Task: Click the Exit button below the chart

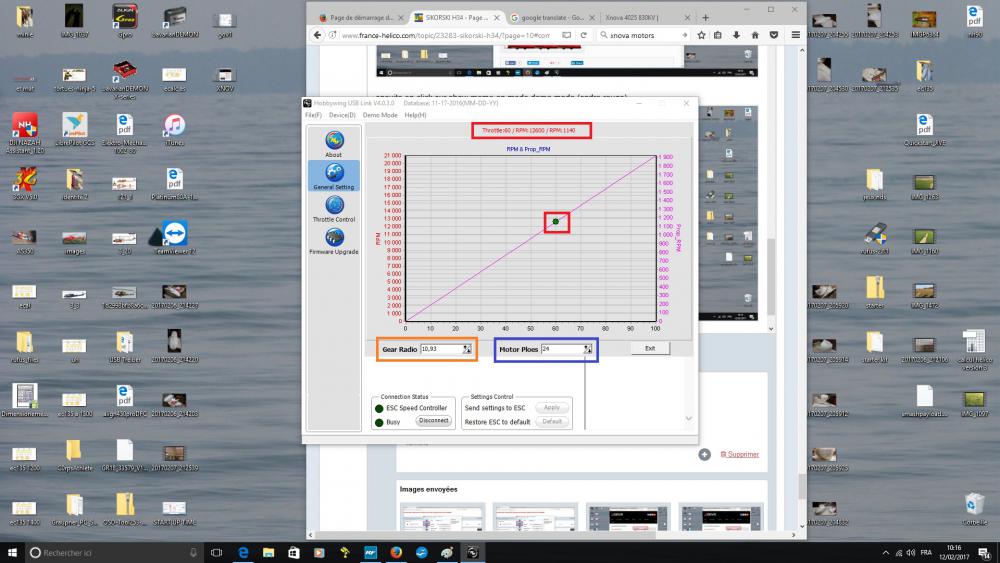Action: pyautogui.click(x=650, y=348)
